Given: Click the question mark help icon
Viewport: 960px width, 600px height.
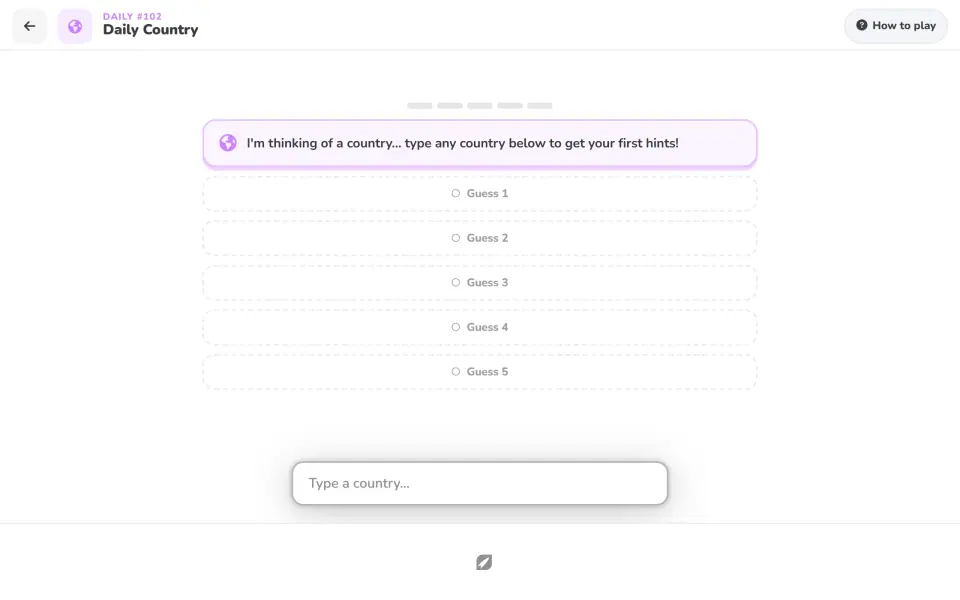Looking at the screenshot, I should click(x=861, y=25).
